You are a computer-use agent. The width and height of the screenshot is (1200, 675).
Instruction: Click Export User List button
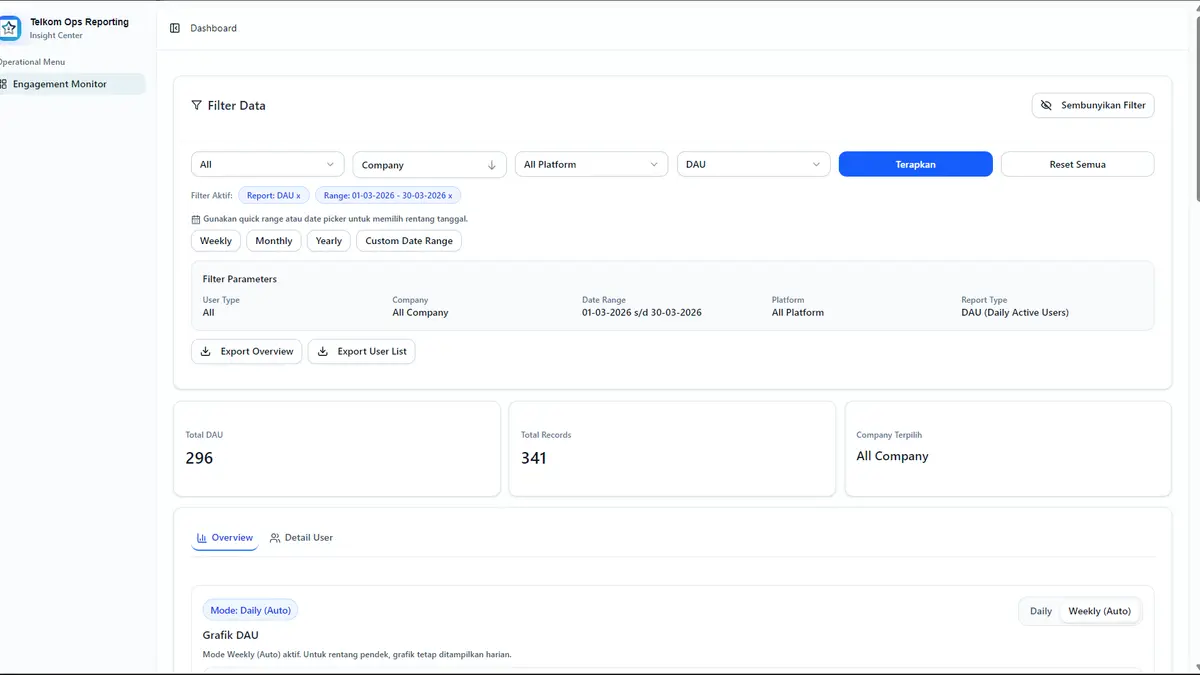click(361, 352)
